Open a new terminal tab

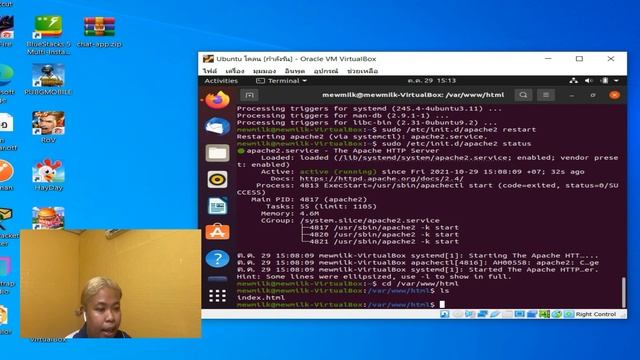point(249,95)
